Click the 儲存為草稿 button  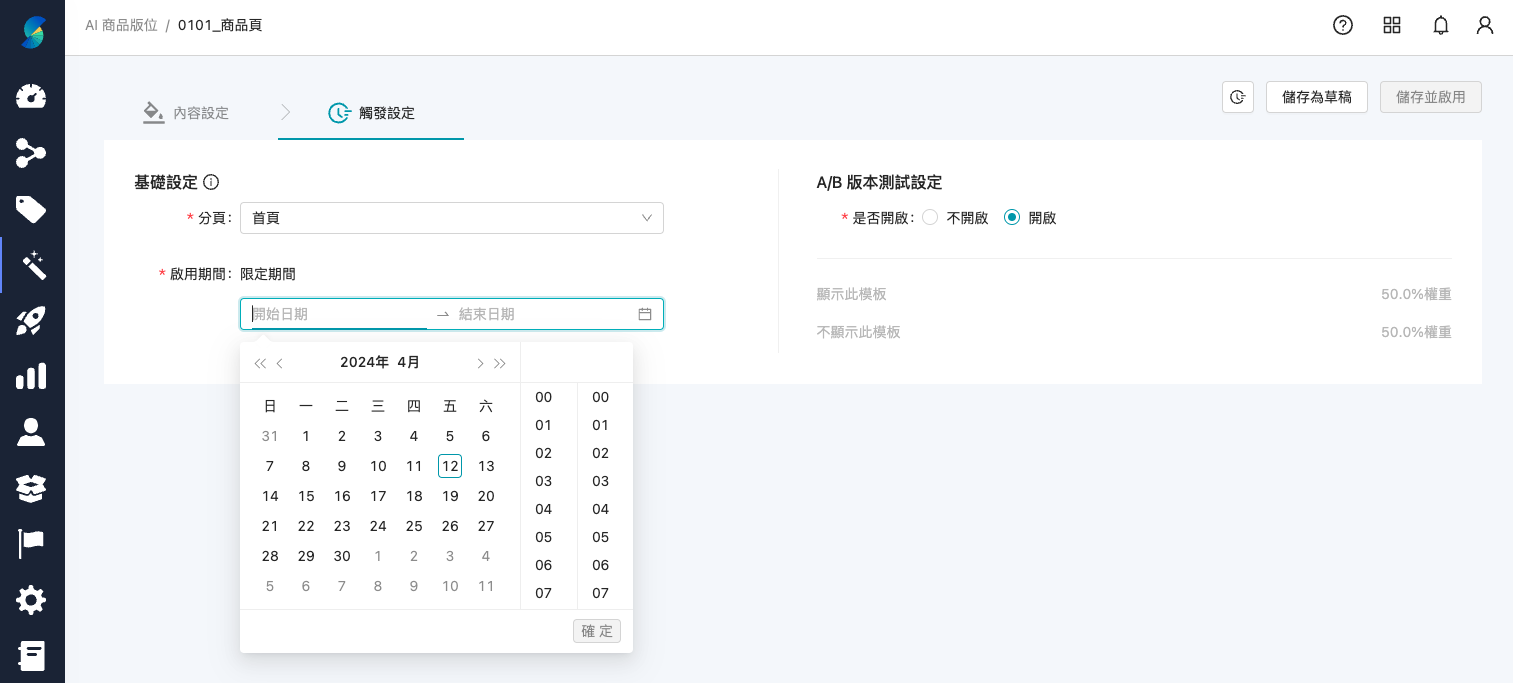(x=1316, y=97)
